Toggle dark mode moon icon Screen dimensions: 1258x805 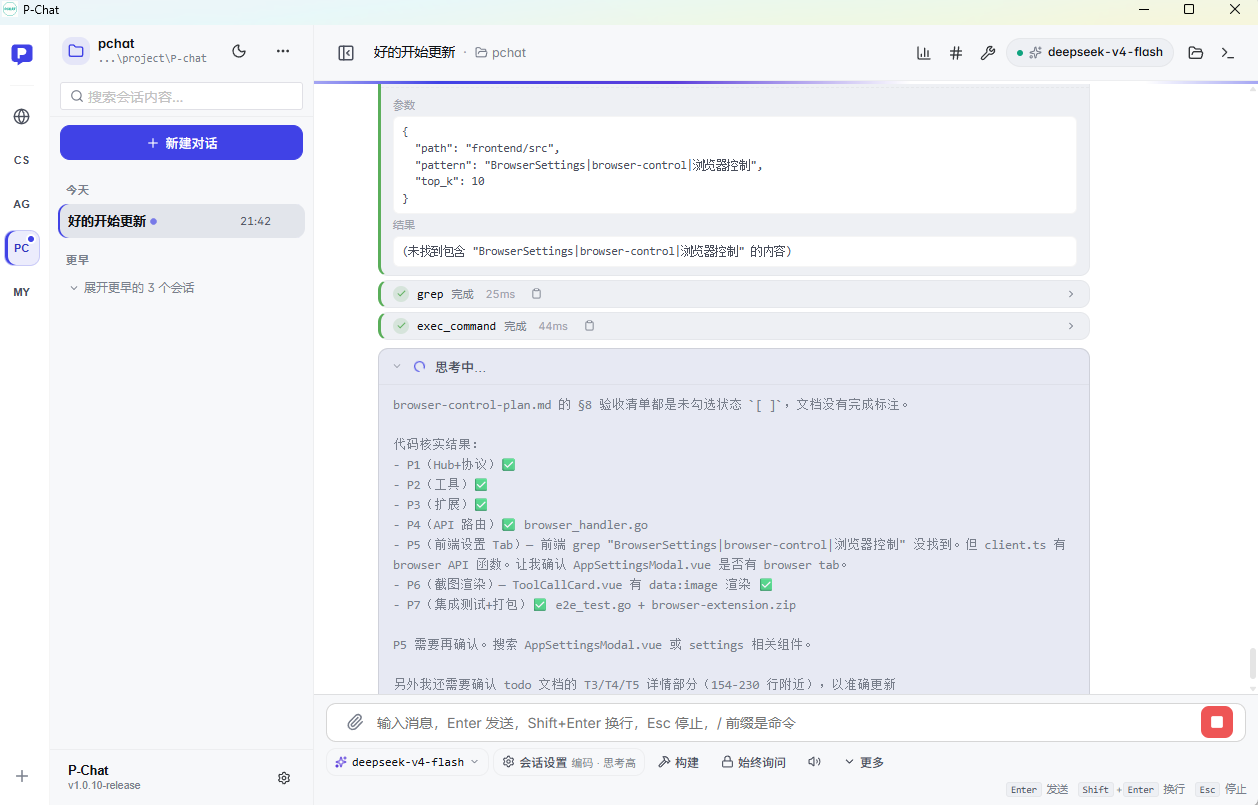point(239,51)
